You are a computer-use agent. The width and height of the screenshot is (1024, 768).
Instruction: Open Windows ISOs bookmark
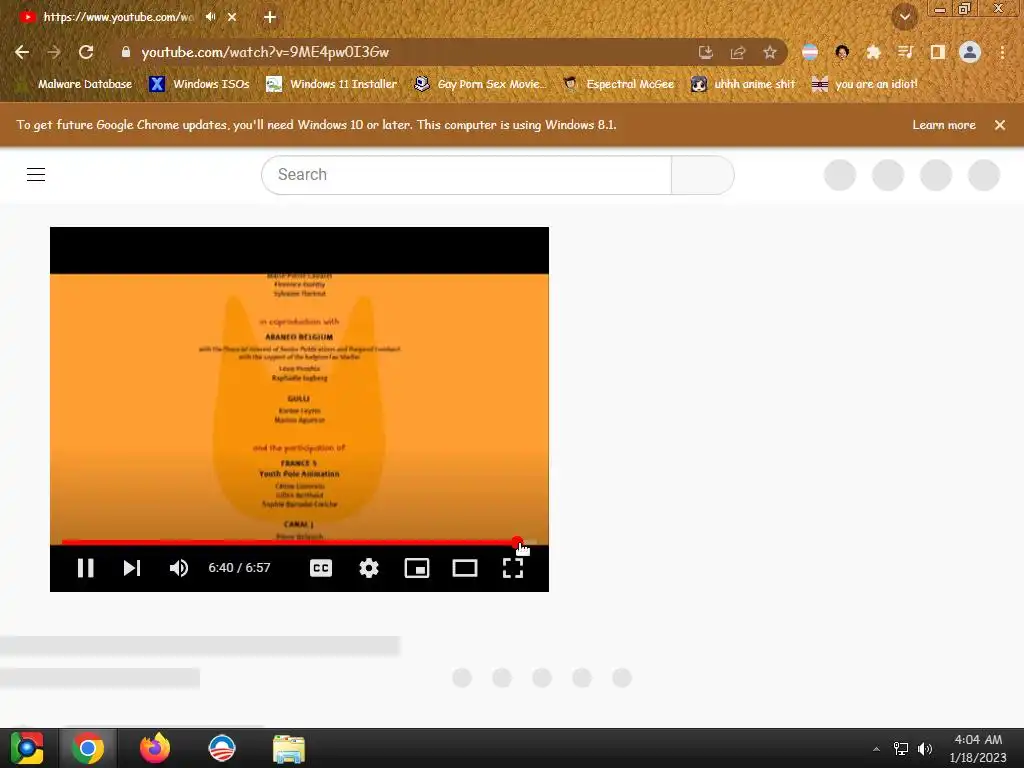tap(199, 84)
